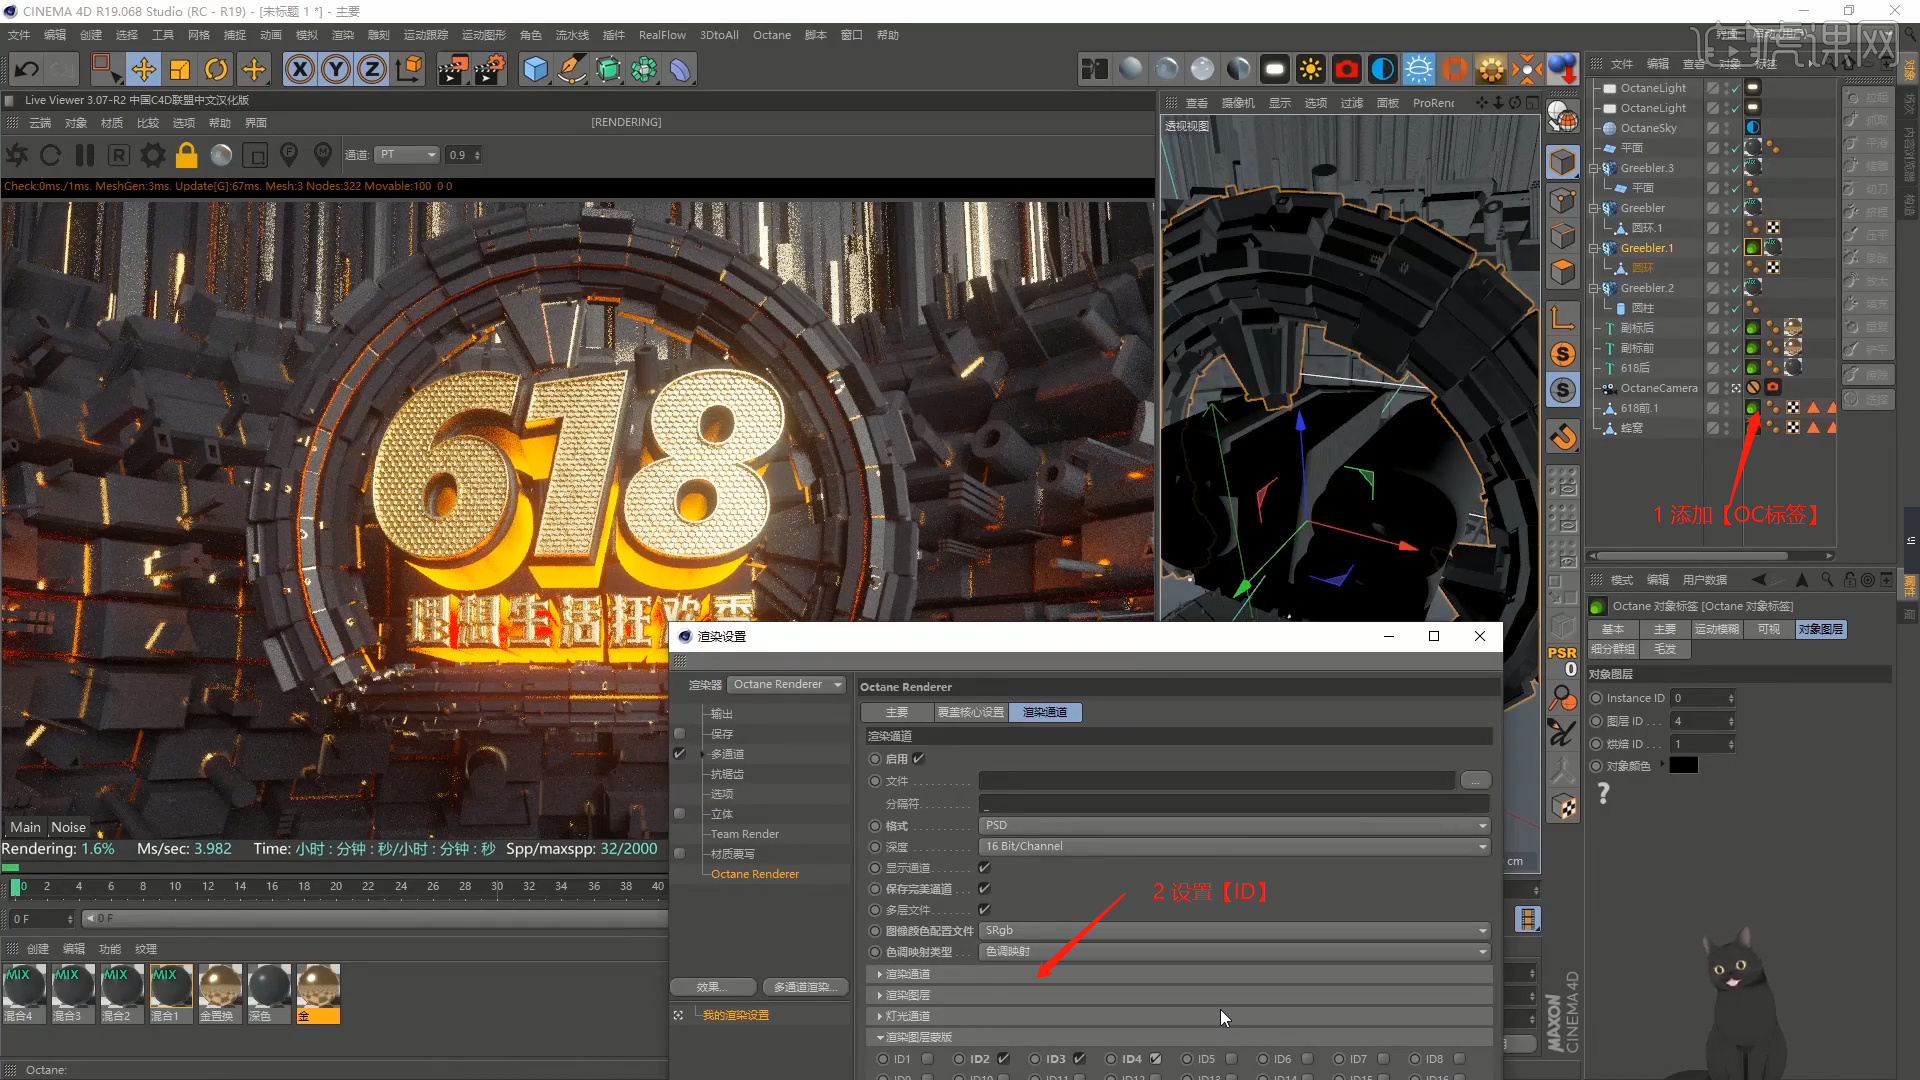Click the restart render icon in Live Viewer

click(50, 155)
